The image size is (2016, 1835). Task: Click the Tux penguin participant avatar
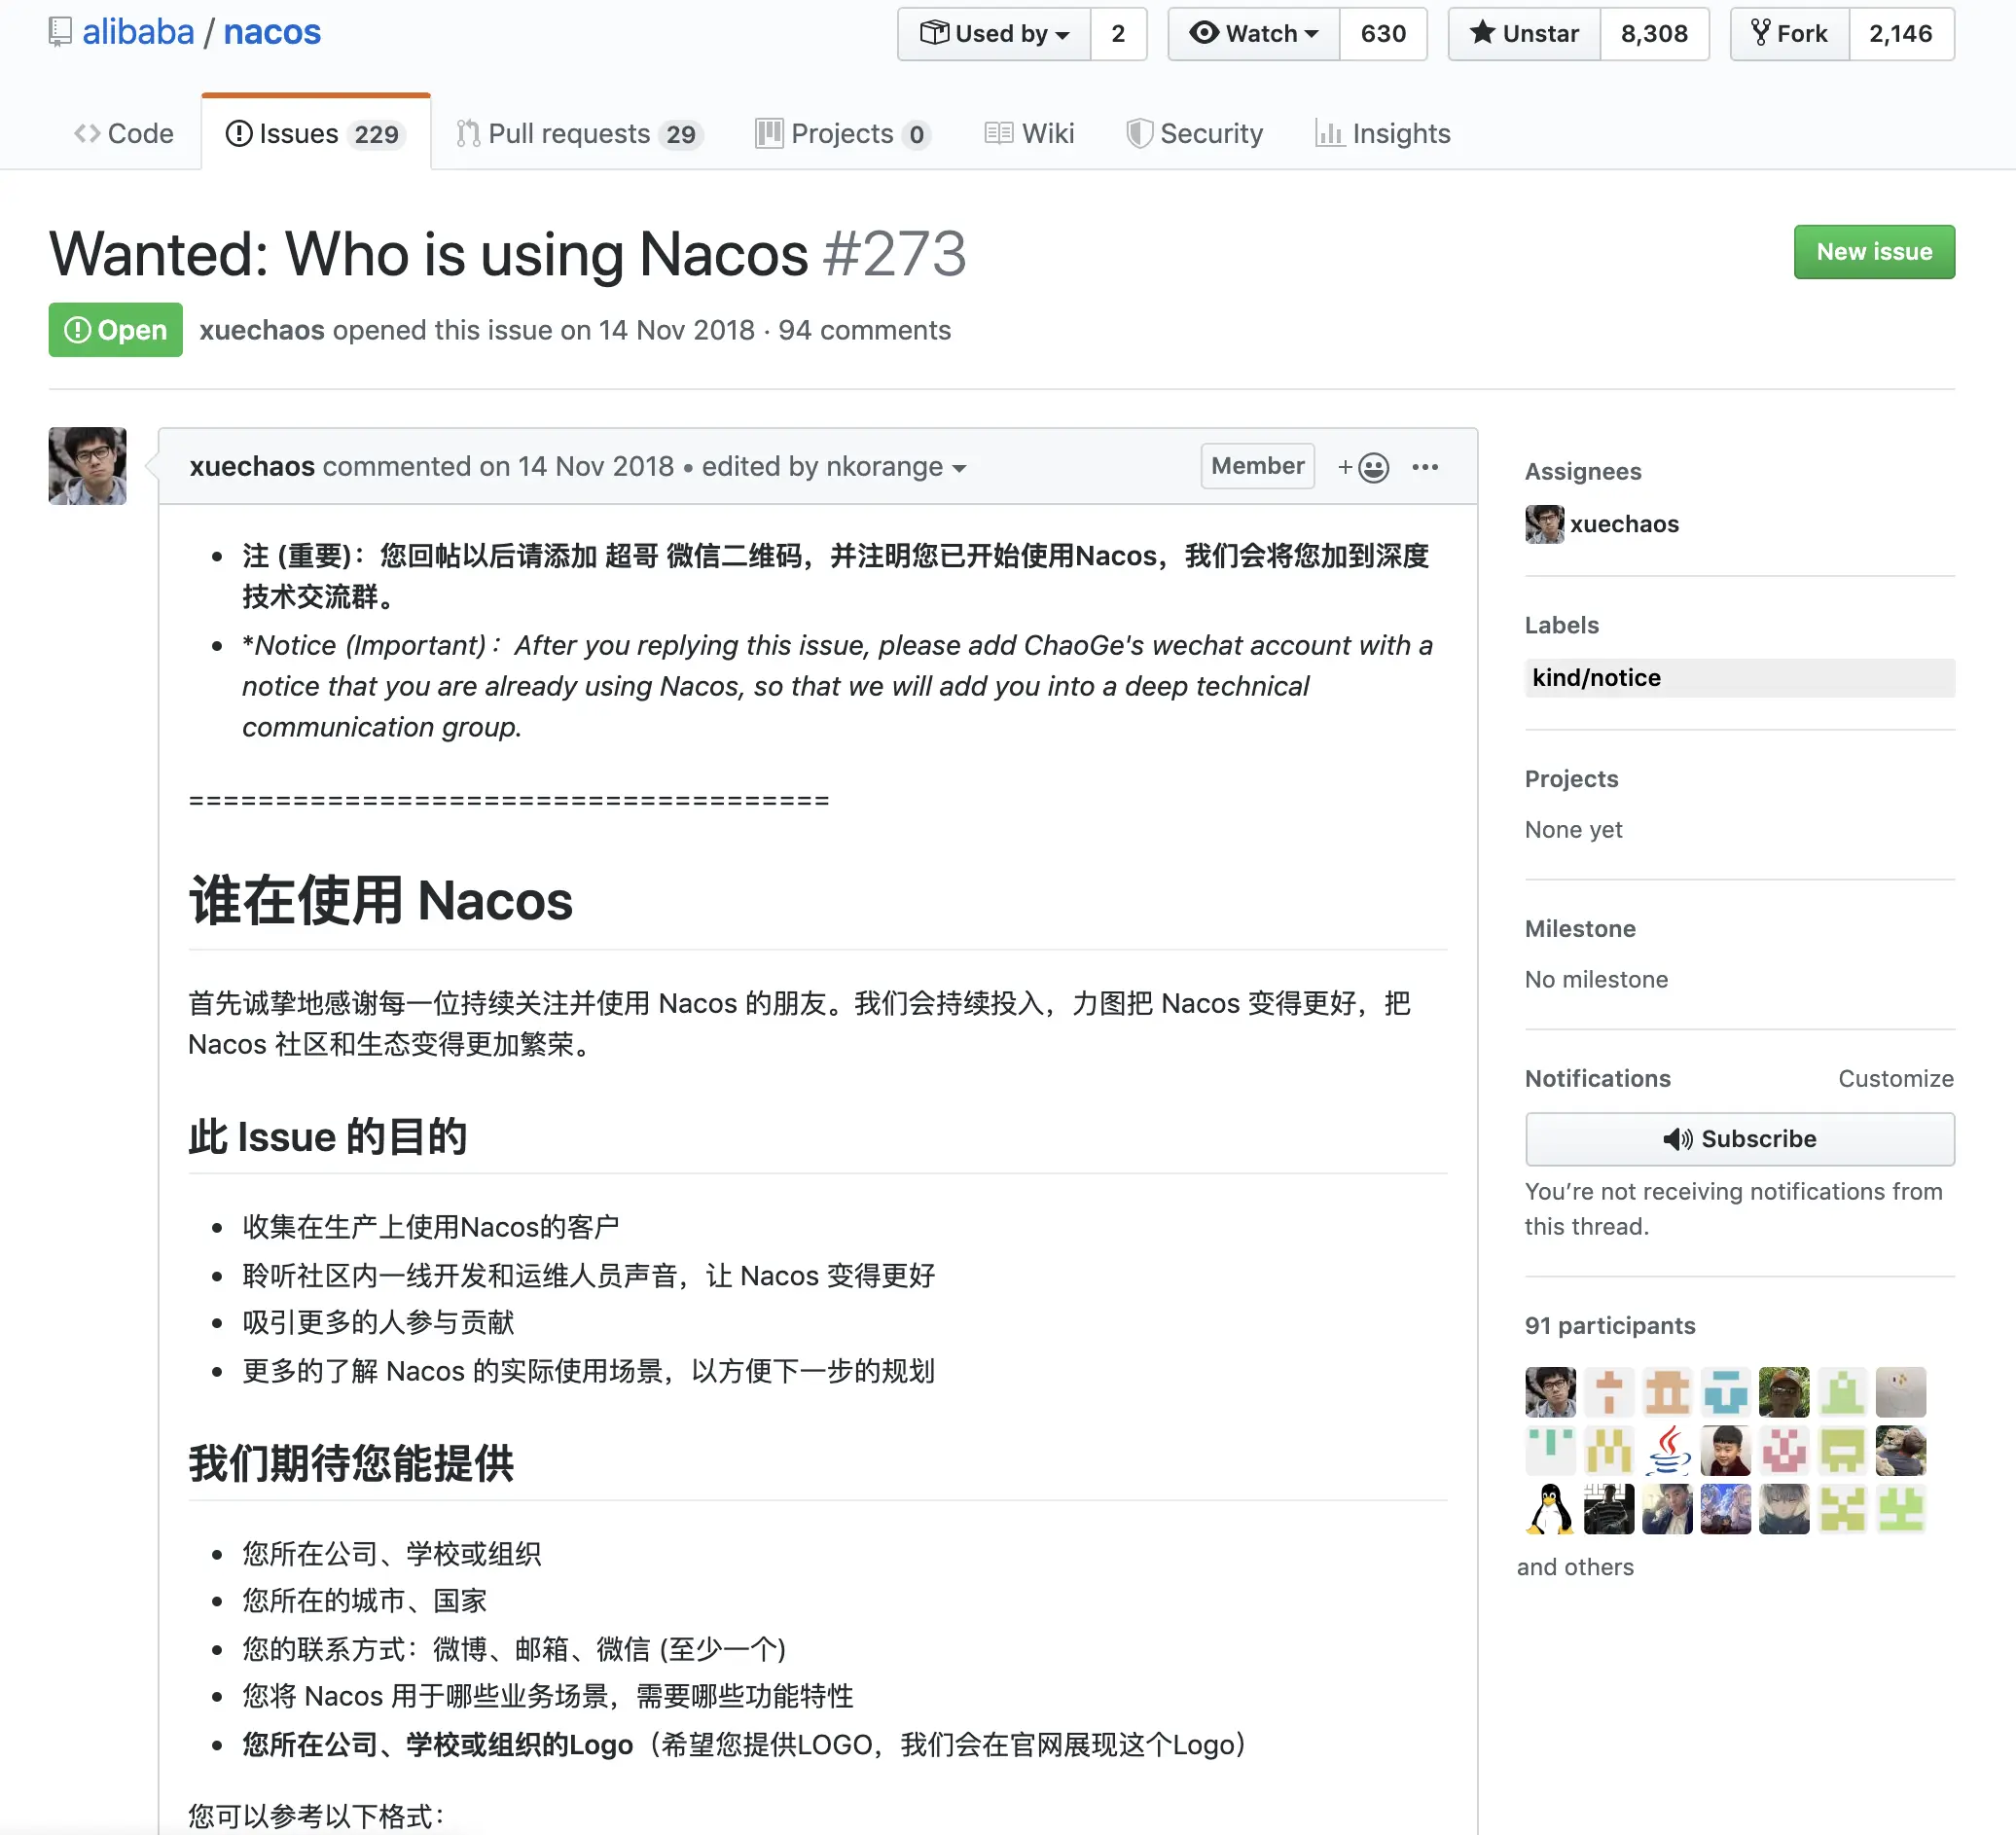[x=1550, y=1510]
